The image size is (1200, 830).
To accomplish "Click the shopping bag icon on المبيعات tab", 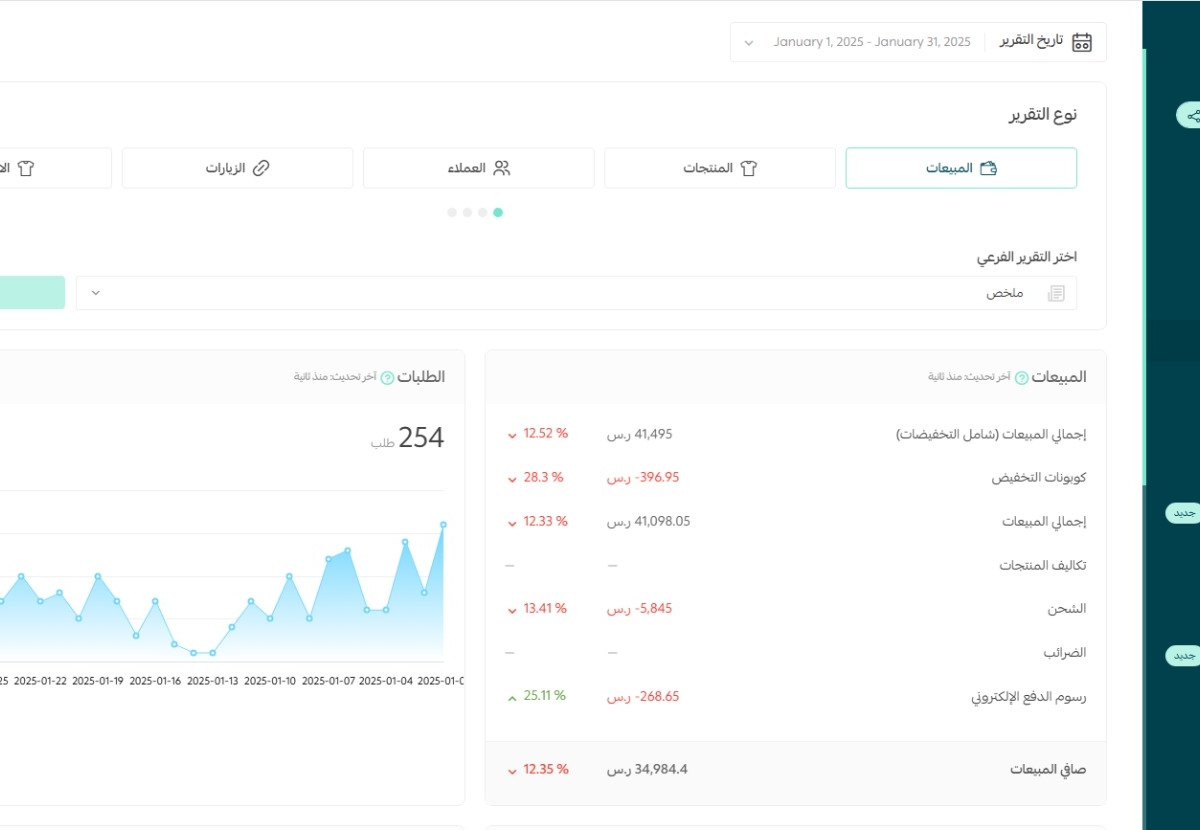I will click(989, 168).
